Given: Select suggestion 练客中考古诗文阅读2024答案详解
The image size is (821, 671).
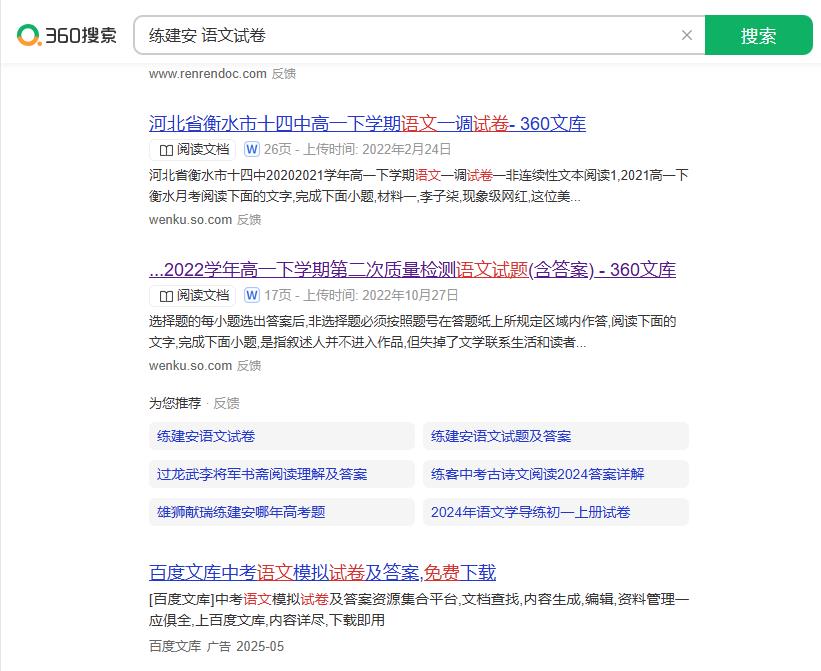Looking at the screenshot, I should click(x=556, y=474).
